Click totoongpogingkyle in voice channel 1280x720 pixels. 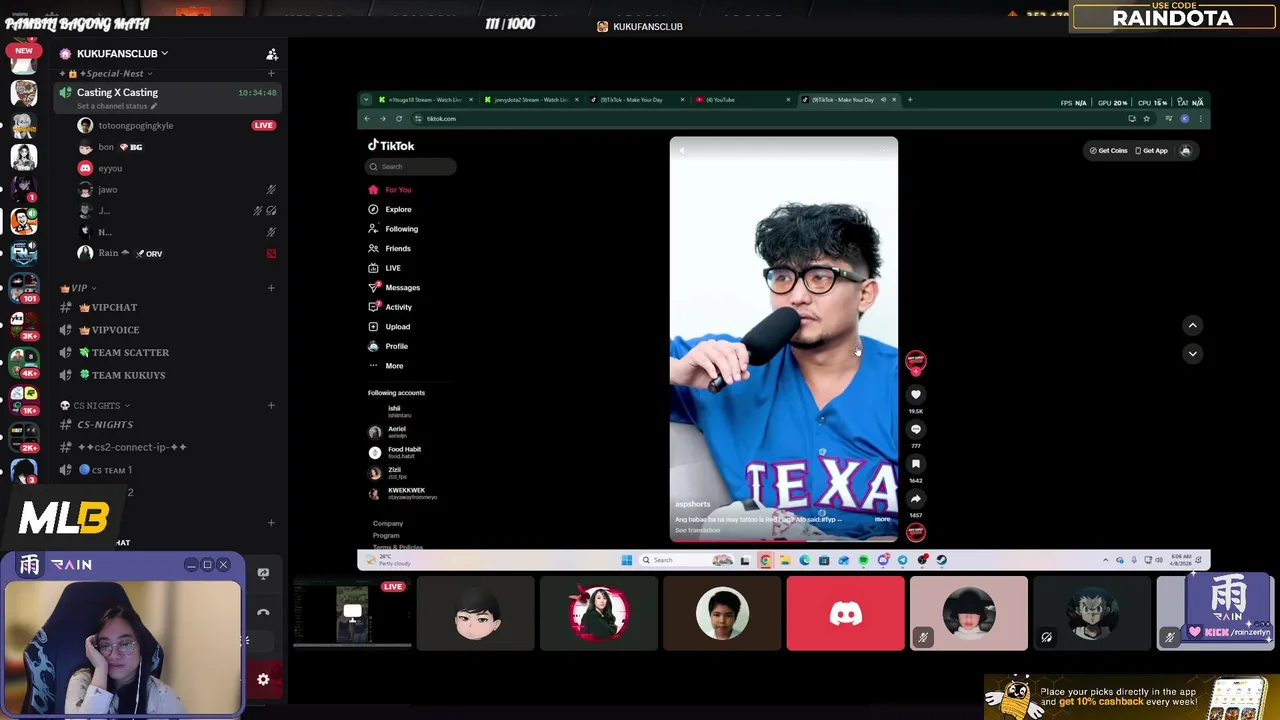(x=136, y=126)
